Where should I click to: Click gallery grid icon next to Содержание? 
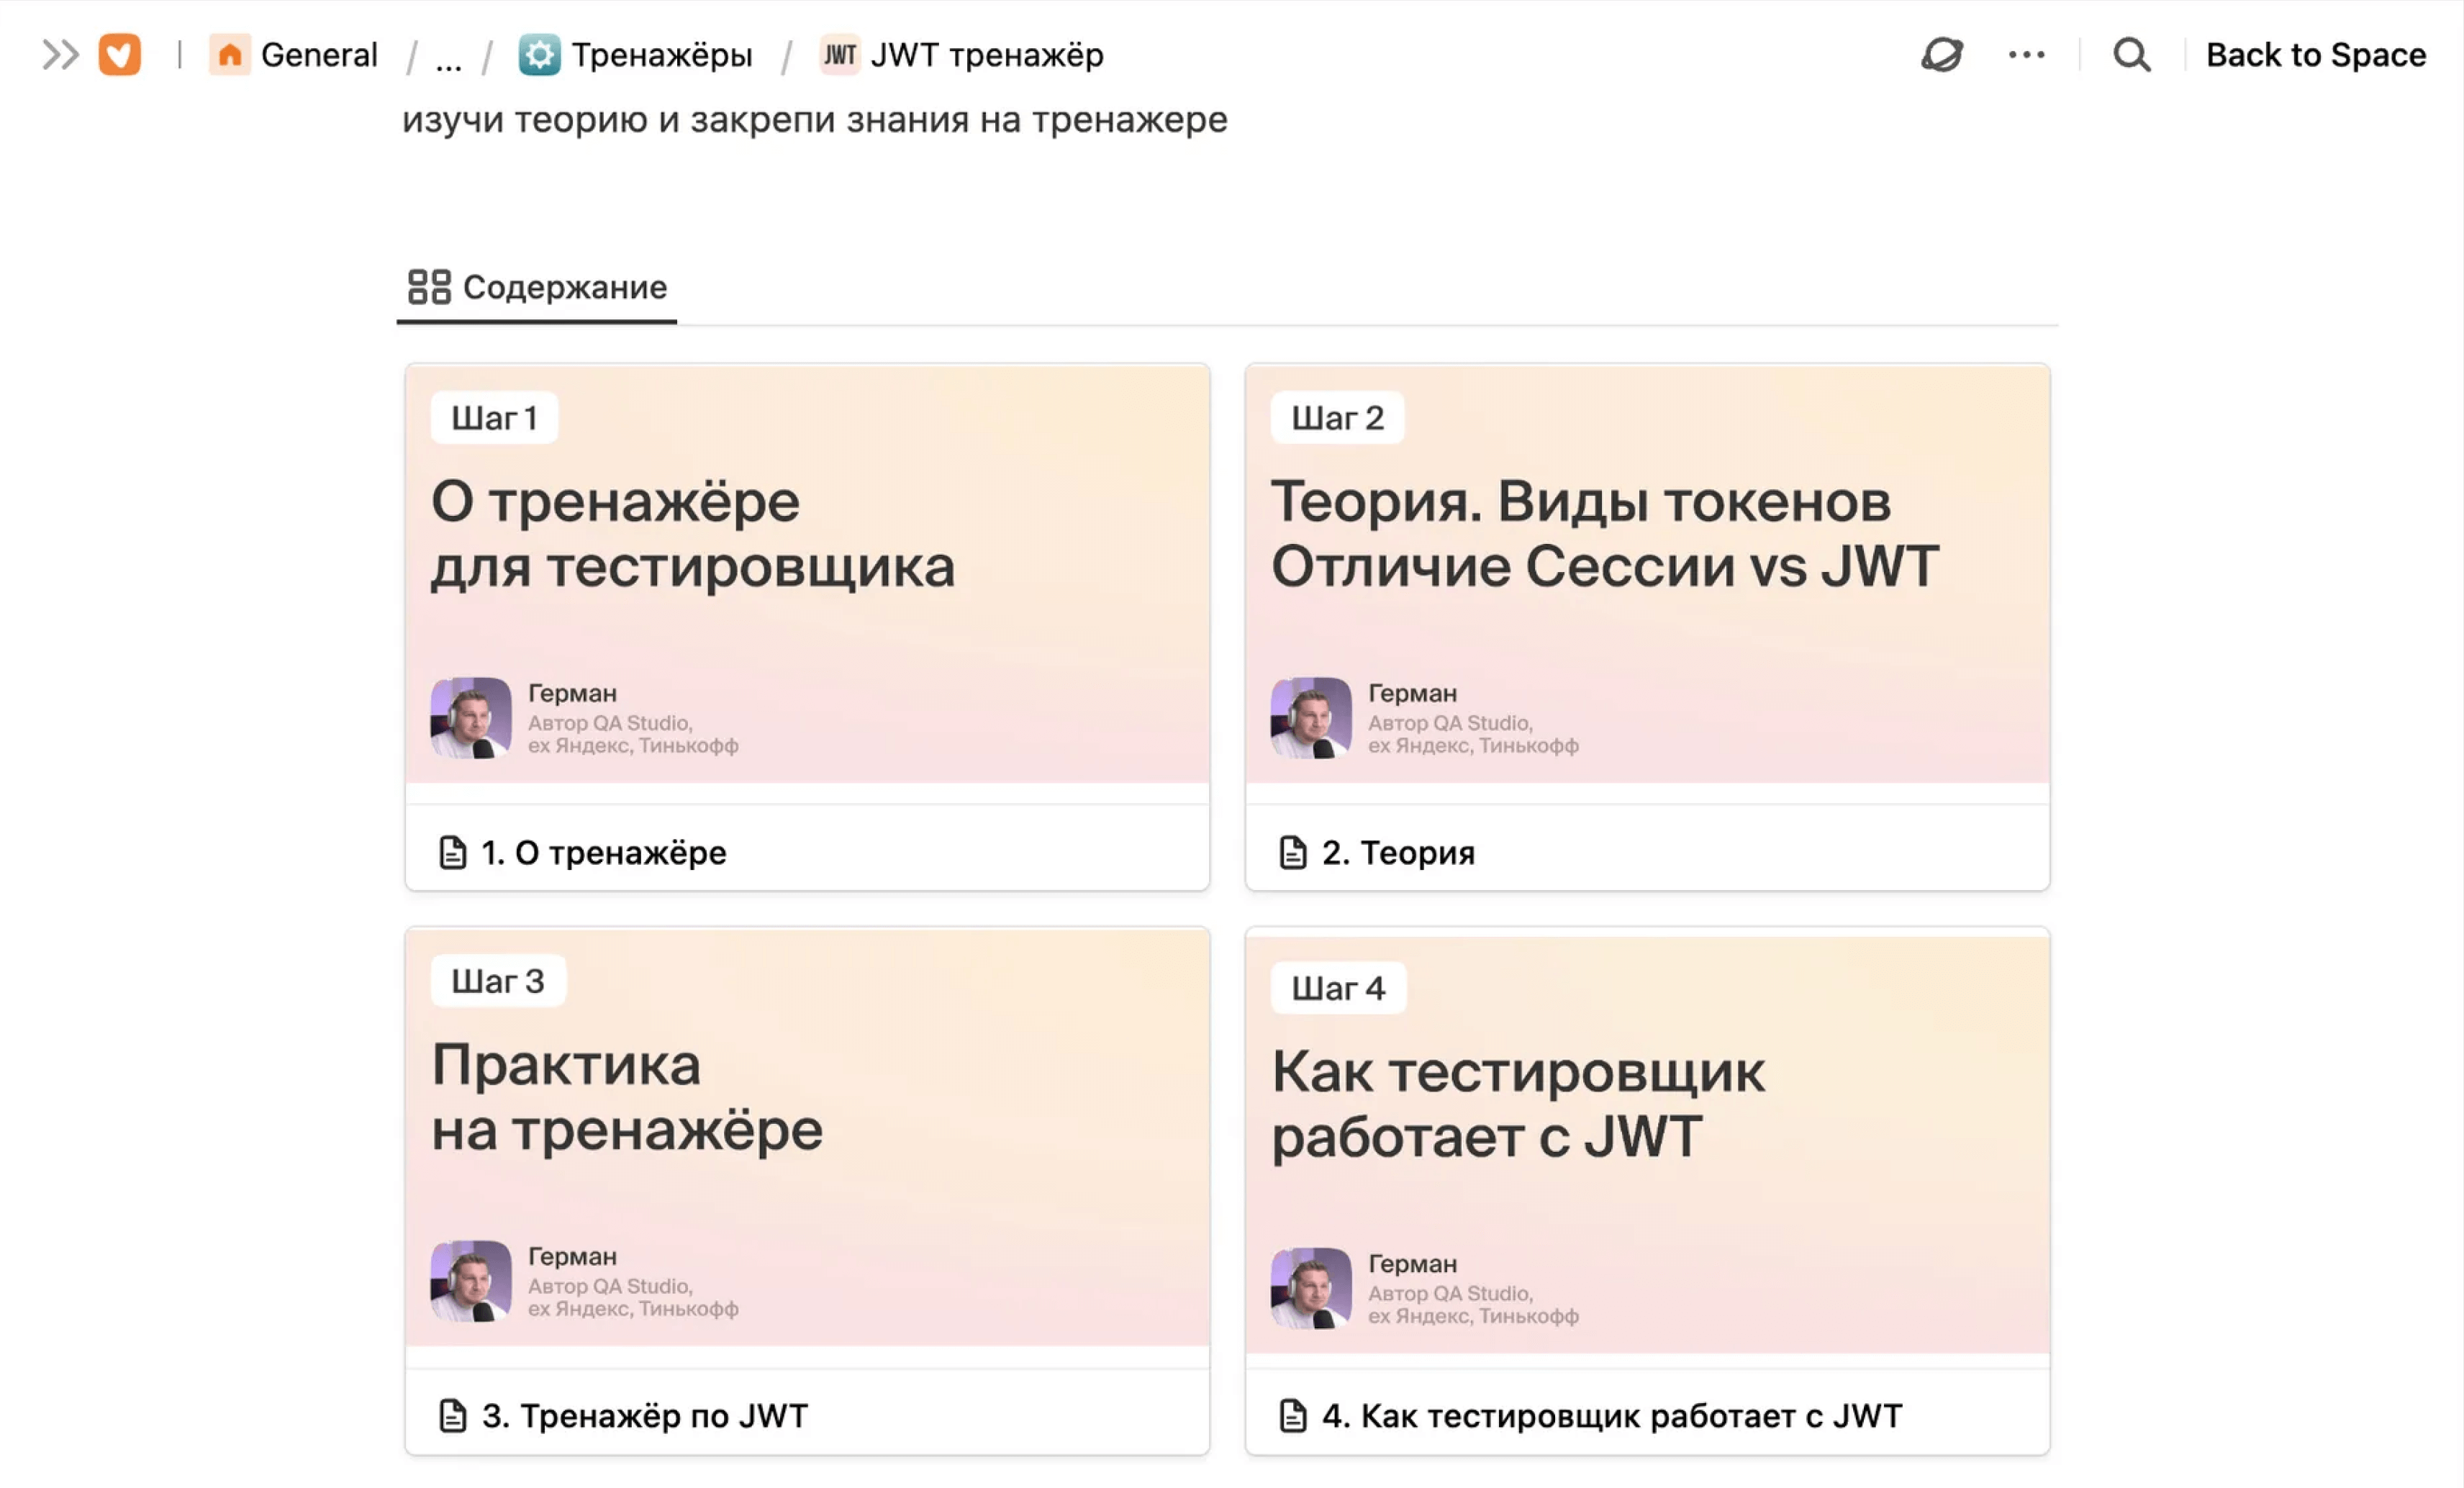click(429, 287)
